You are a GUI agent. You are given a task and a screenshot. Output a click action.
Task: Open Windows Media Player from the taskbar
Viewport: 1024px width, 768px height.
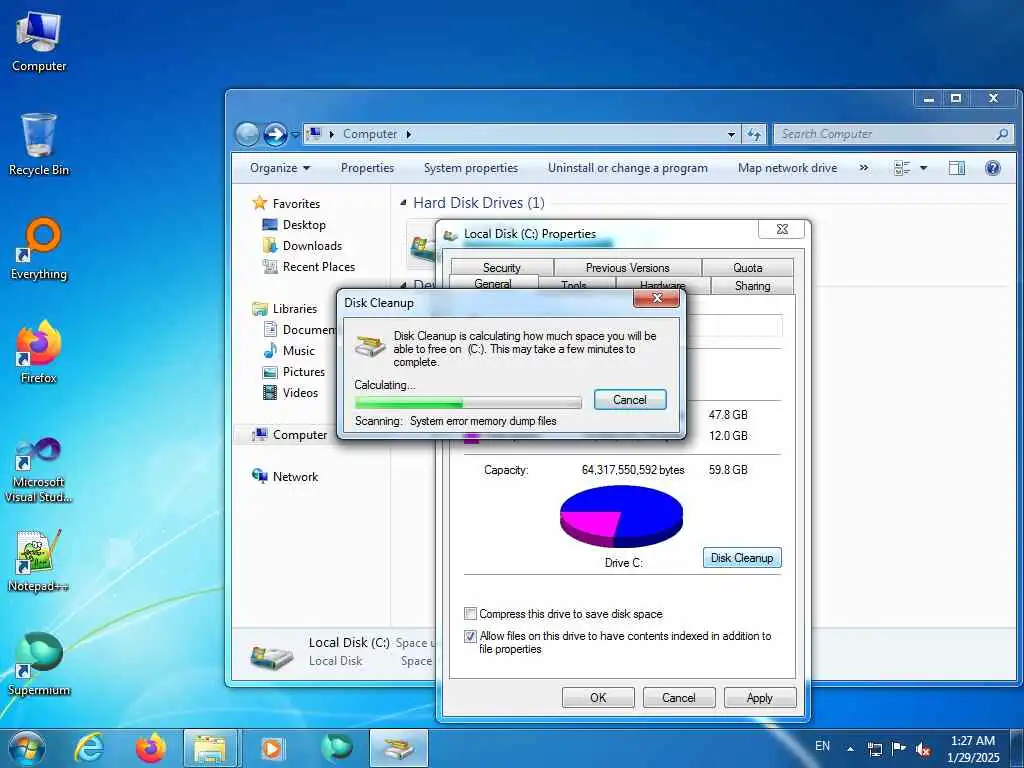tap(272, 748)
